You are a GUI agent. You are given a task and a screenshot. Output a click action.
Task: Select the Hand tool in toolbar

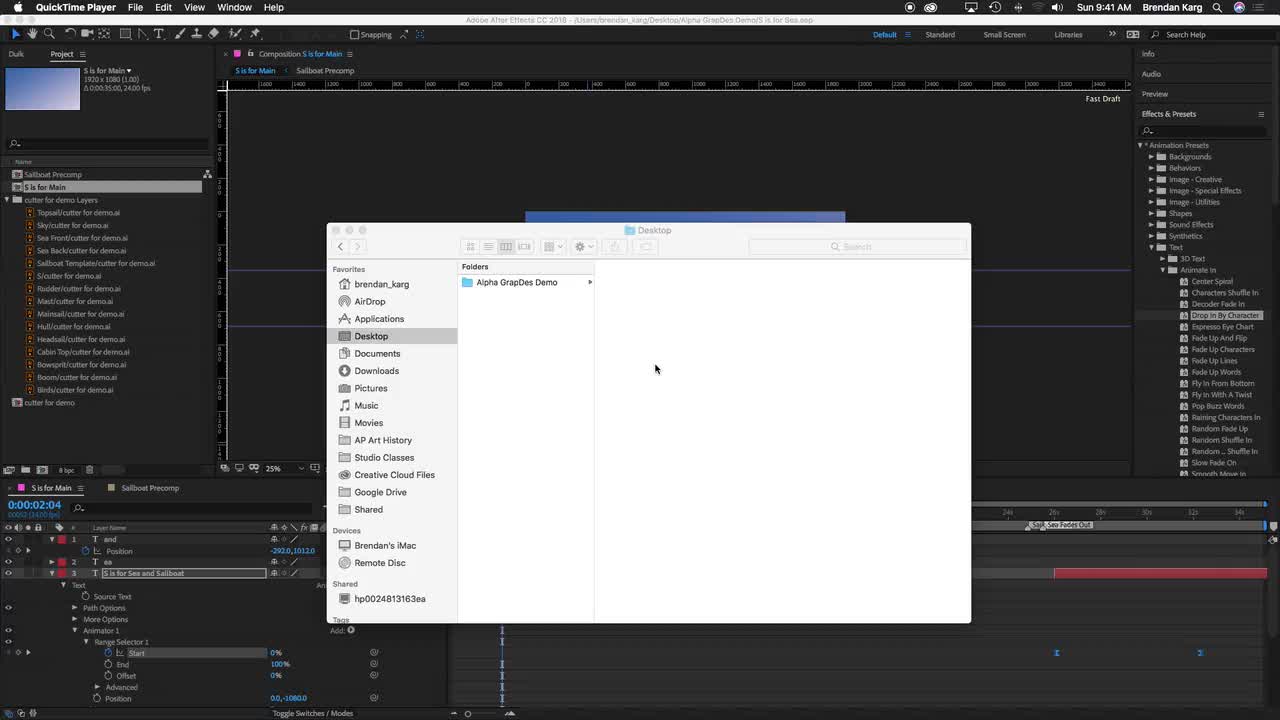pyautogui.click(x=32, y=34)
